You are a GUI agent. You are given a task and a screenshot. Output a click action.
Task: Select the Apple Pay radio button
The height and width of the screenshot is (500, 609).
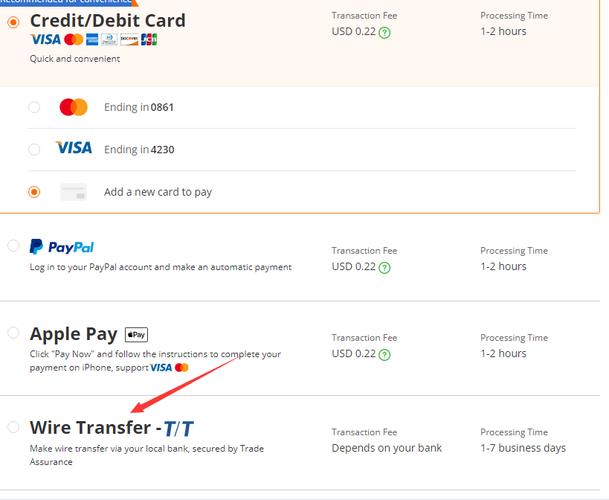click(13, 333)
